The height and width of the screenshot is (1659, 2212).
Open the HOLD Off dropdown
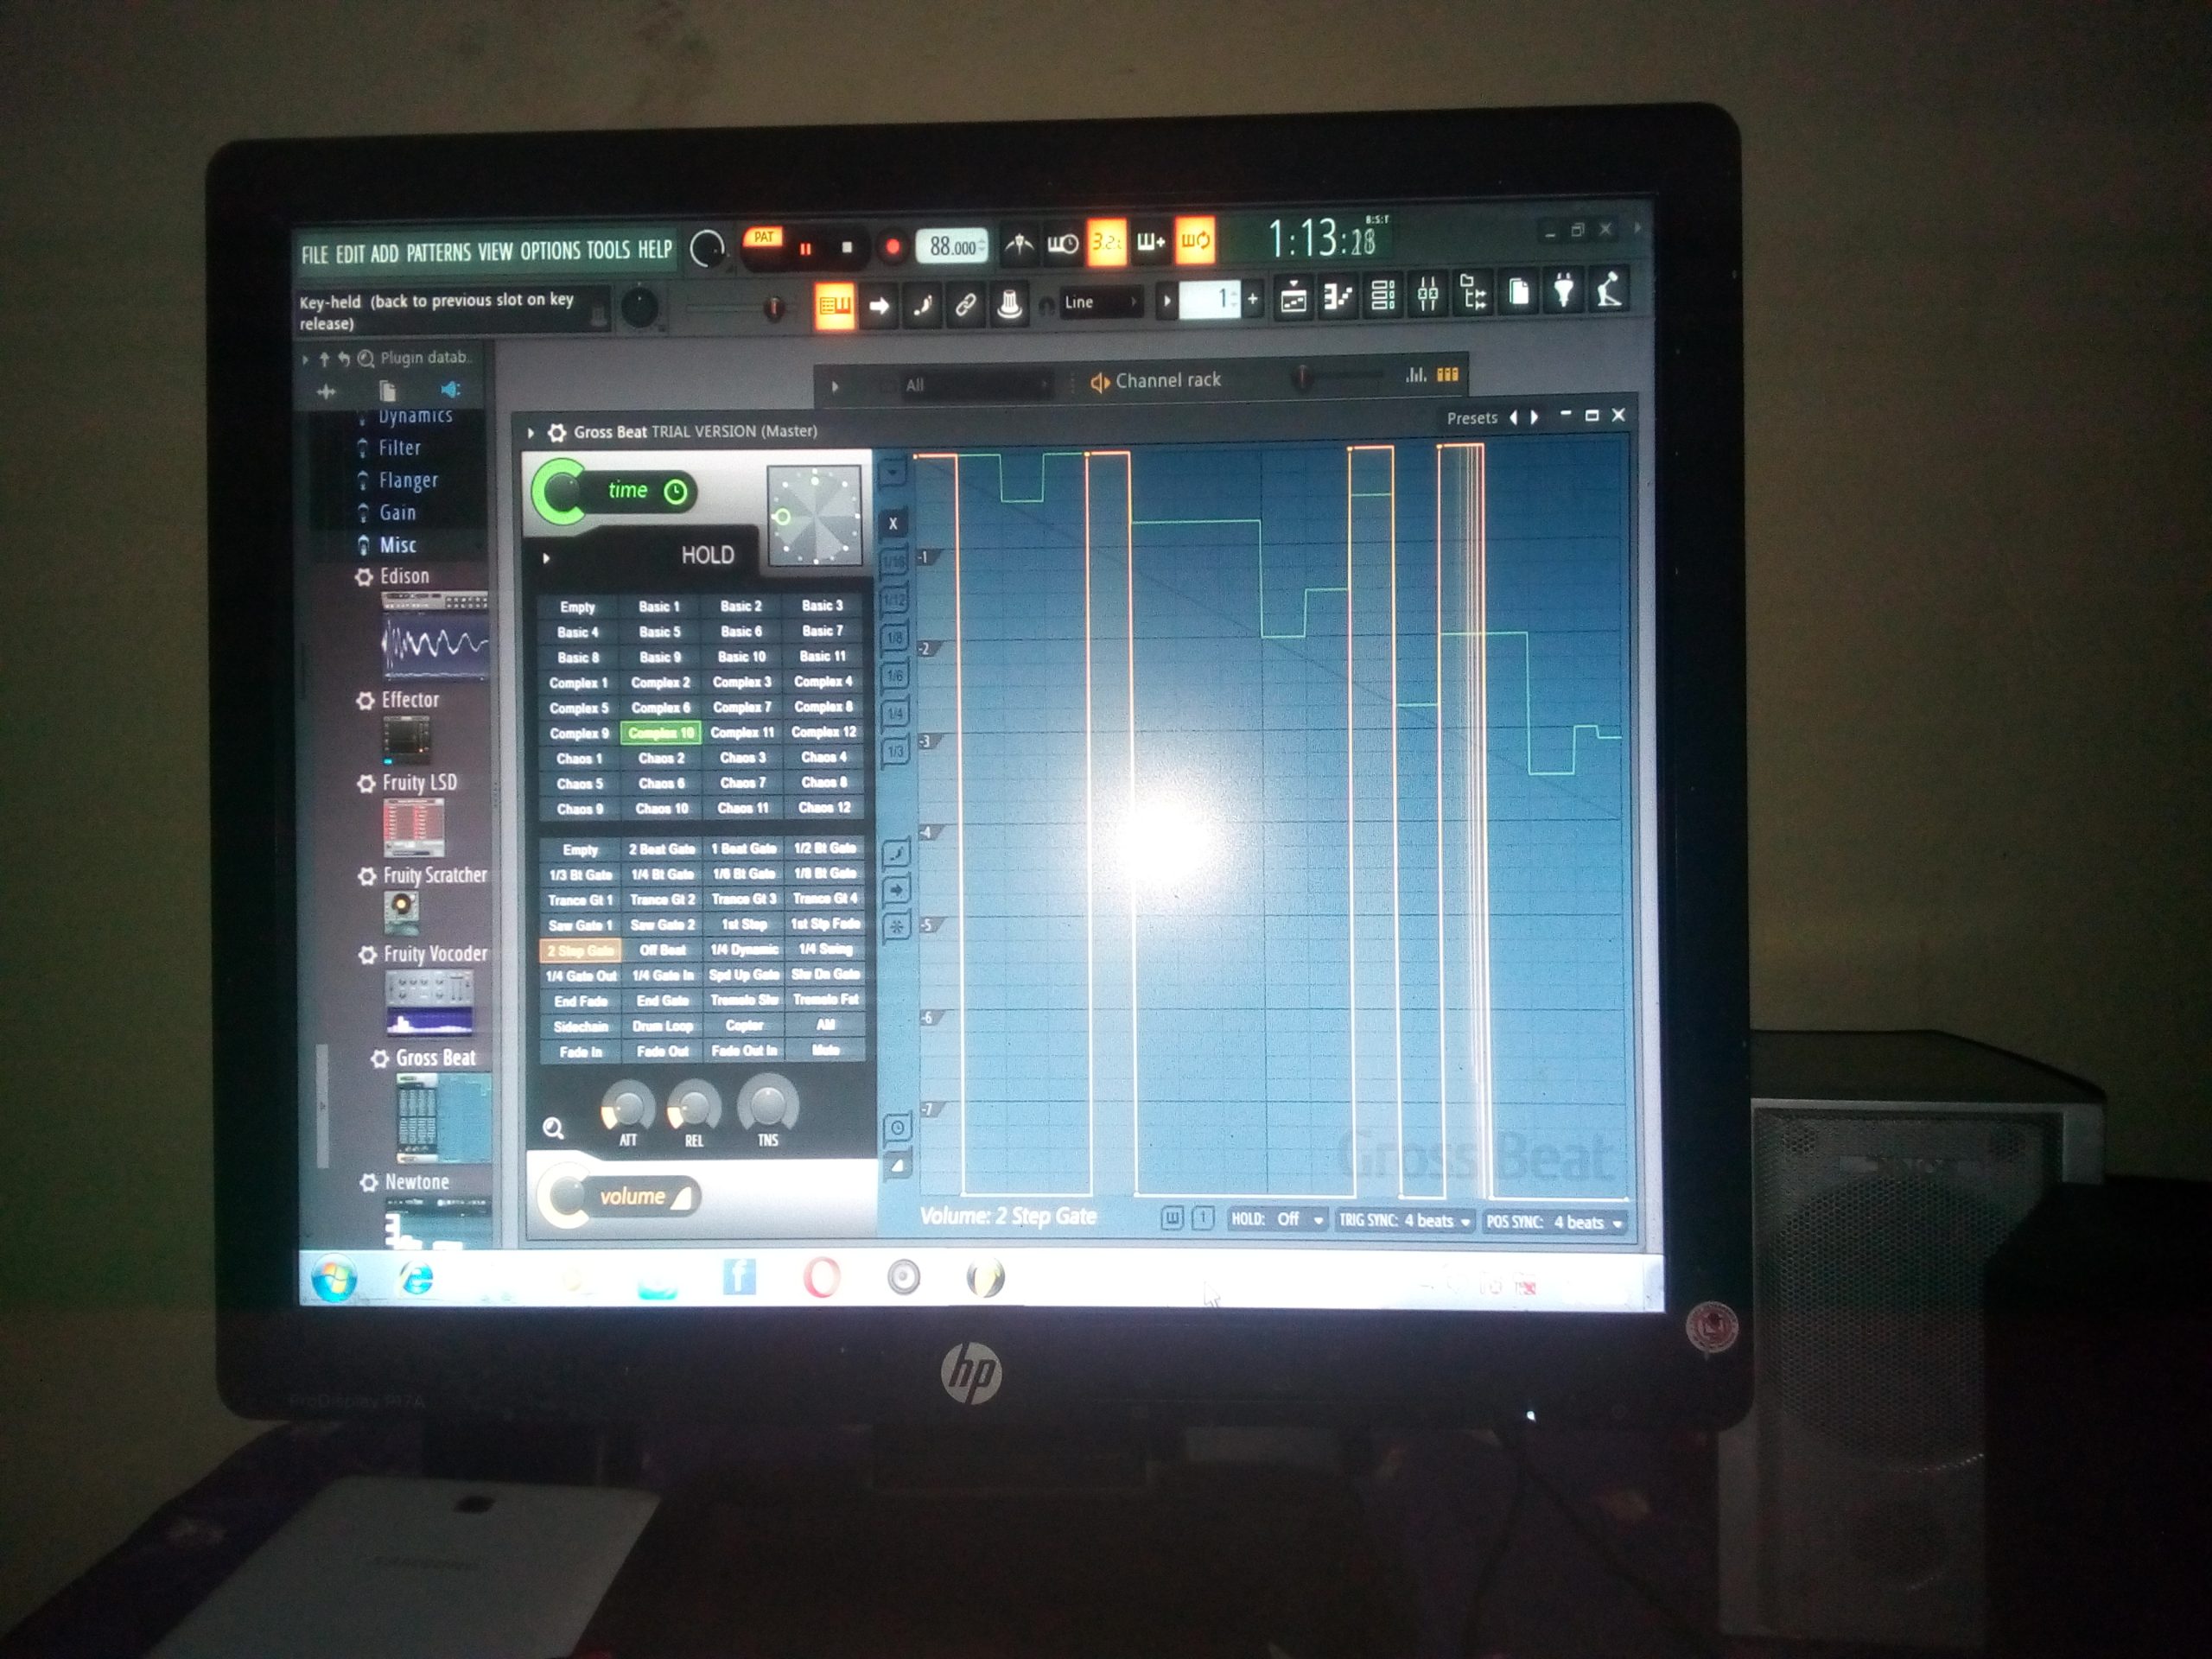1277,1219
